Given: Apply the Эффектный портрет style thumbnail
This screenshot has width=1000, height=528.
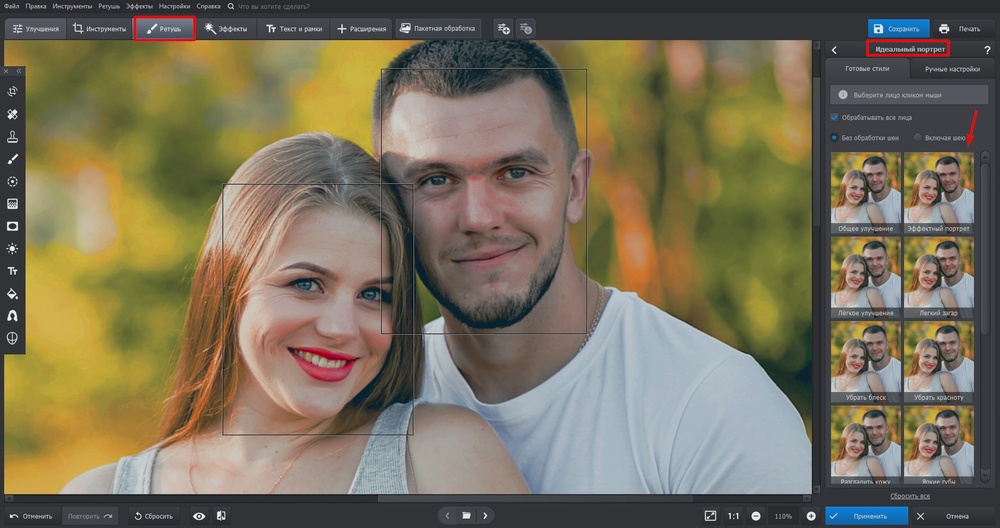Looking at the screenshot, I should [938, 193].
